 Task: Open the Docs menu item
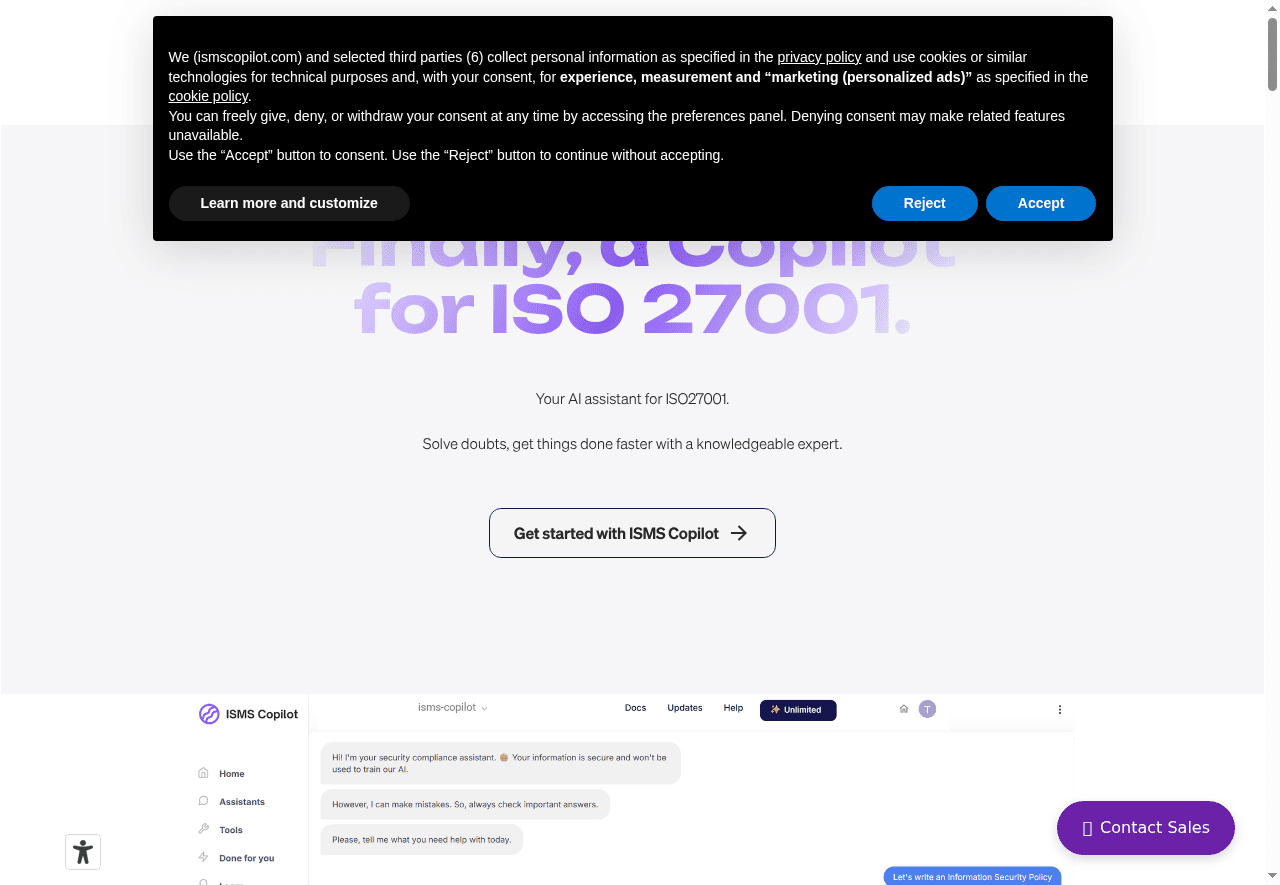point(635,707)
